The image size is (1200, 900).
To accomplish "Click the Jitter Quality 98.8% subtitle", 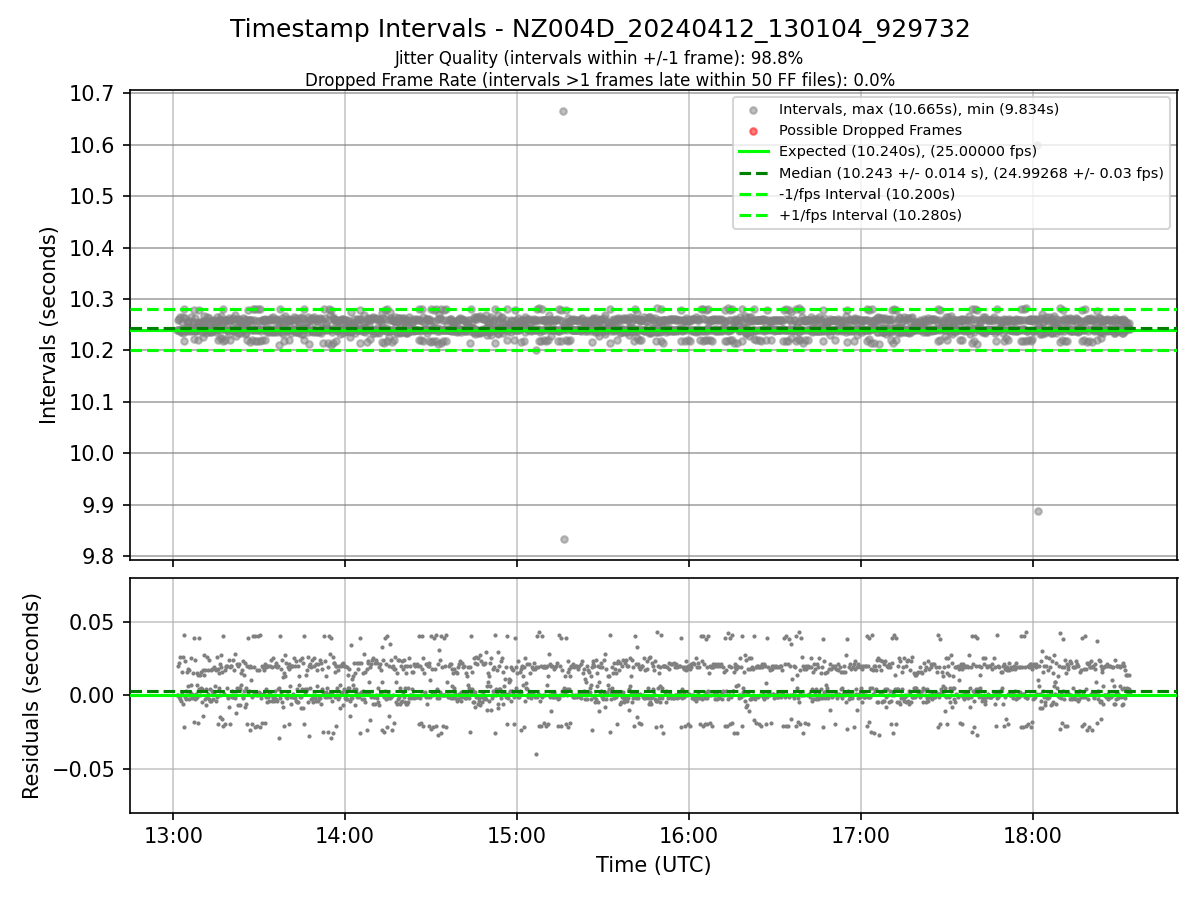I will click(x=599, y=58).
